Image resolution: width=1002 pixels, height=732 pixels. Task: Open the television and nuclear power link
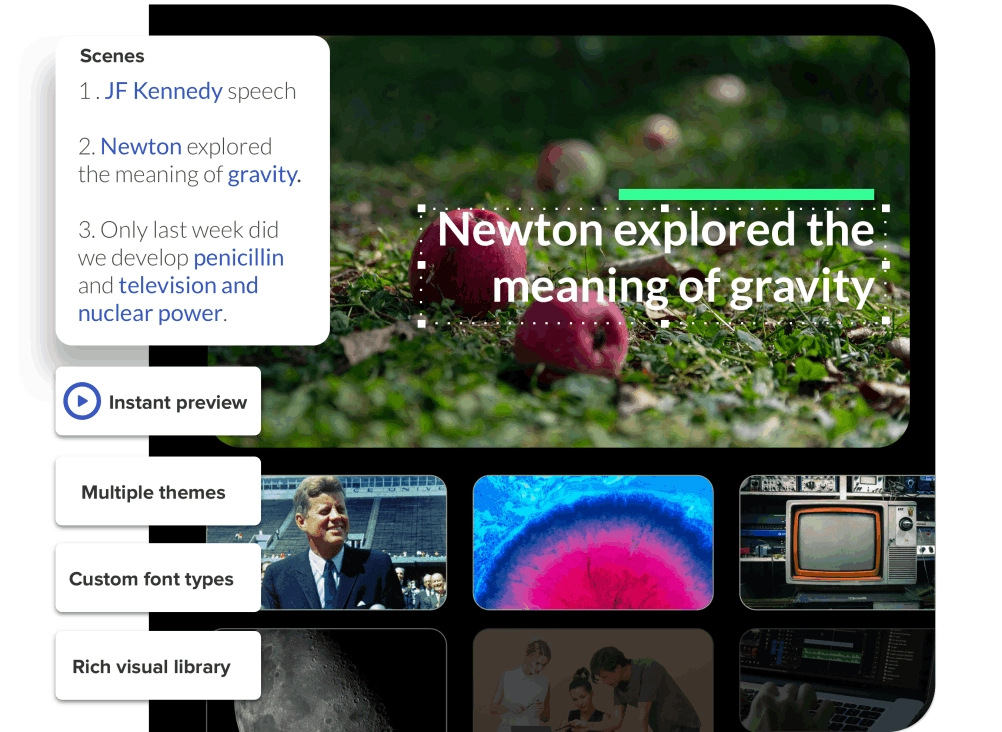pos(188,285)
